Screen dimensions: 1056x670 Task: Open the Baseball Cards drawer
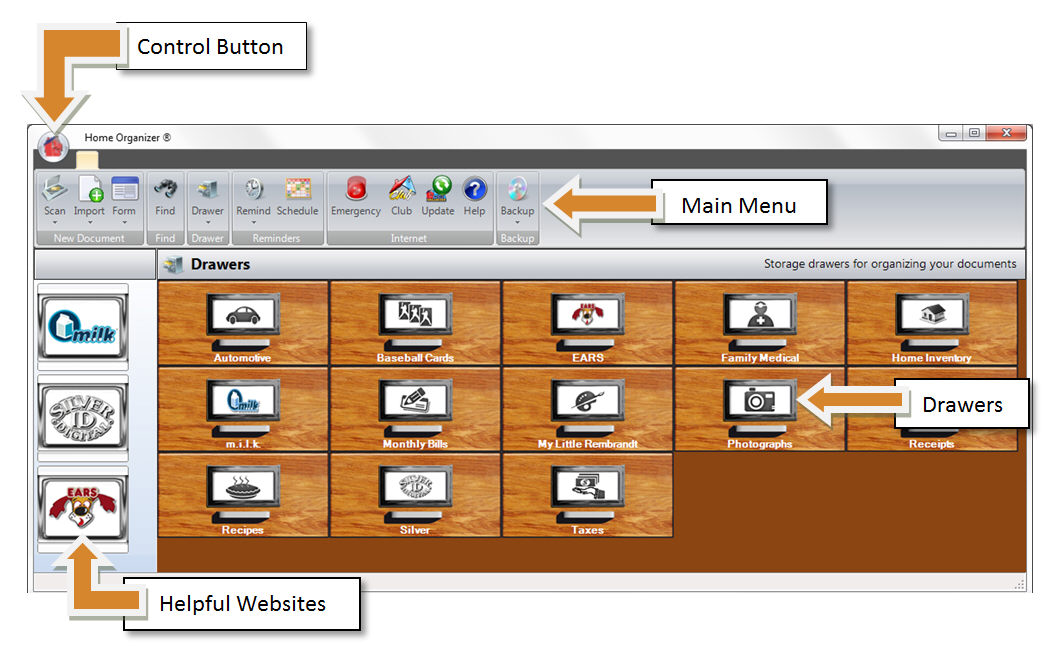[416, 323]
